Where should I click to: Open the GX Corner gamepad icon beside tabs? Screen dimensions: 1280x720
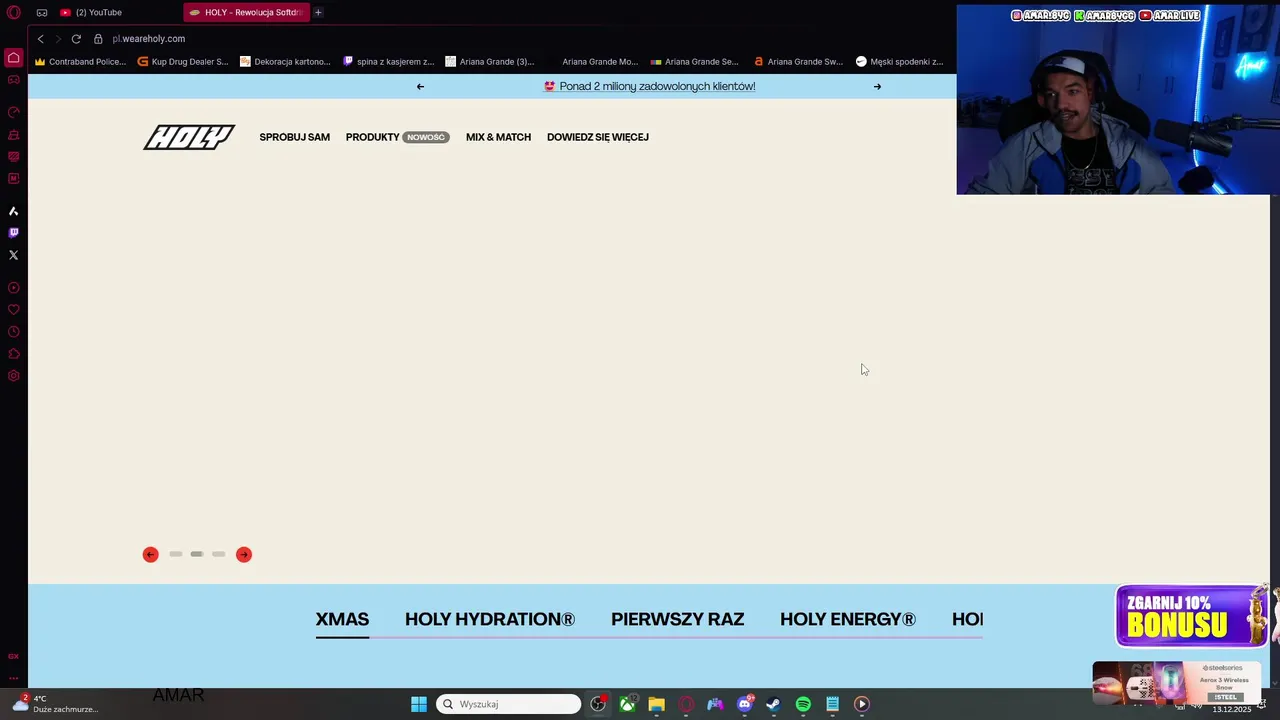coord(42,12)
